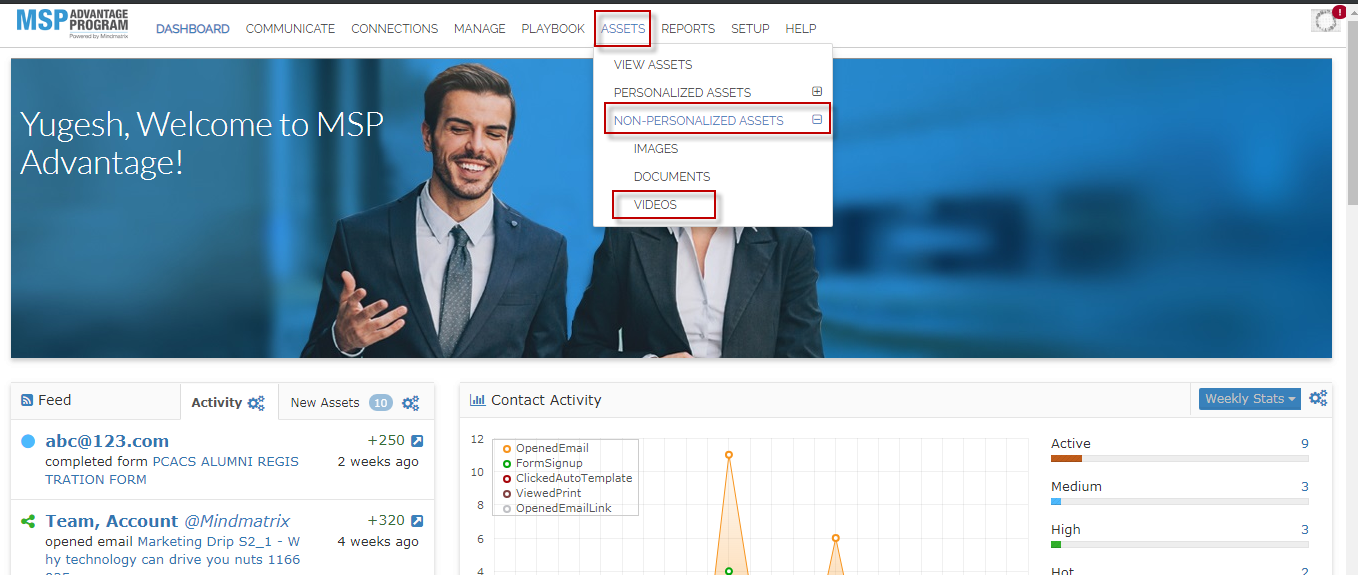This screenshot has width=1358, height=575.
Task: Click the Active progress bar
Action: (1179, 458)
